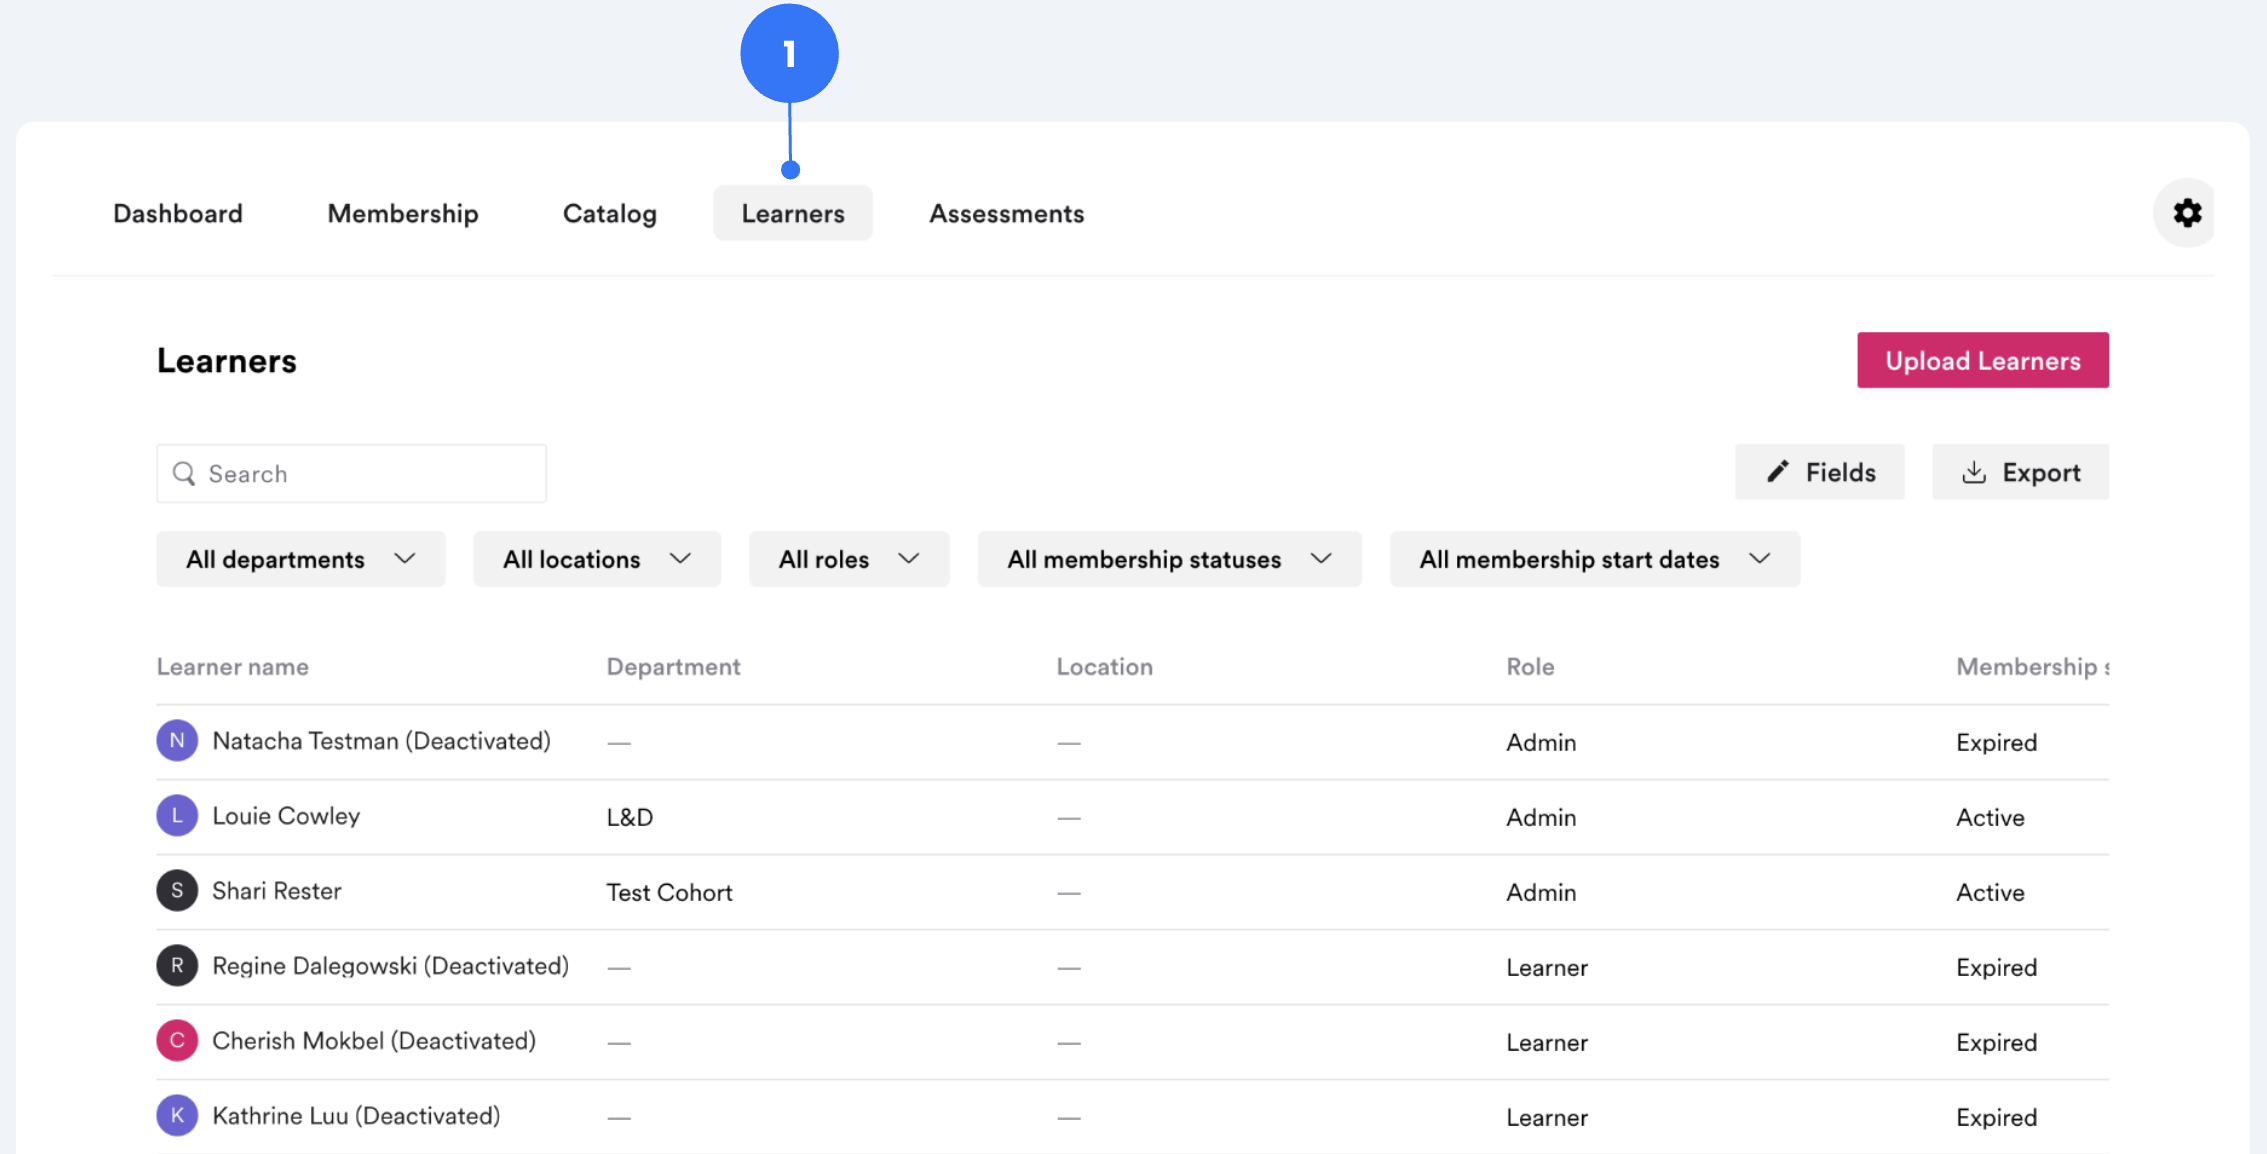This screenshot has height=1154, width=2267.
Task: Click Active status in Shari Rester row
Action: point(1991,892)
